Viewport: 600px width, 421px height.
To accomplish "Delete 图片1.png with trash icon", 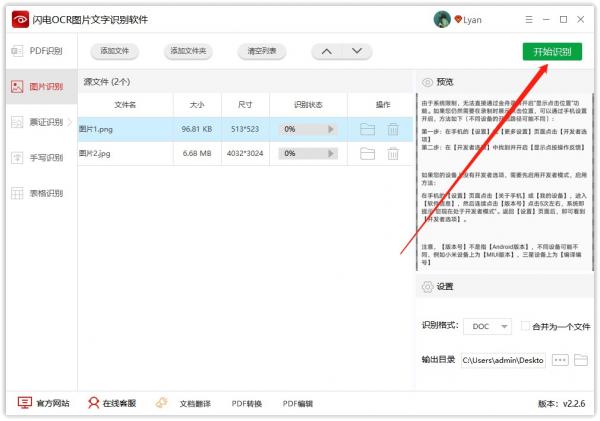I will point(393,129).
